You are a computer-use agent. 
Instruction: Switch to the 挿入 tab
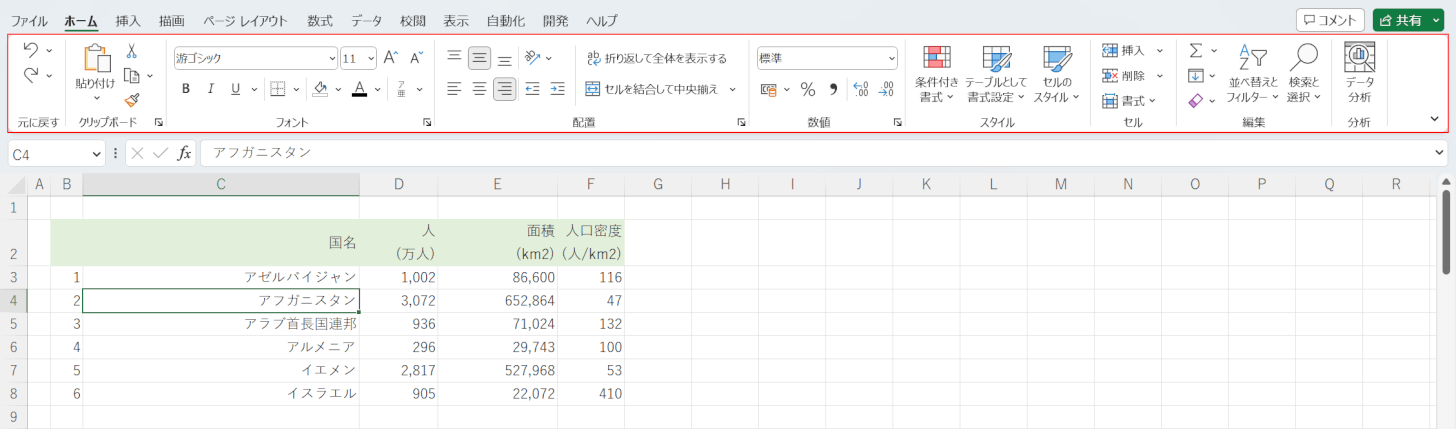(128, 20)
